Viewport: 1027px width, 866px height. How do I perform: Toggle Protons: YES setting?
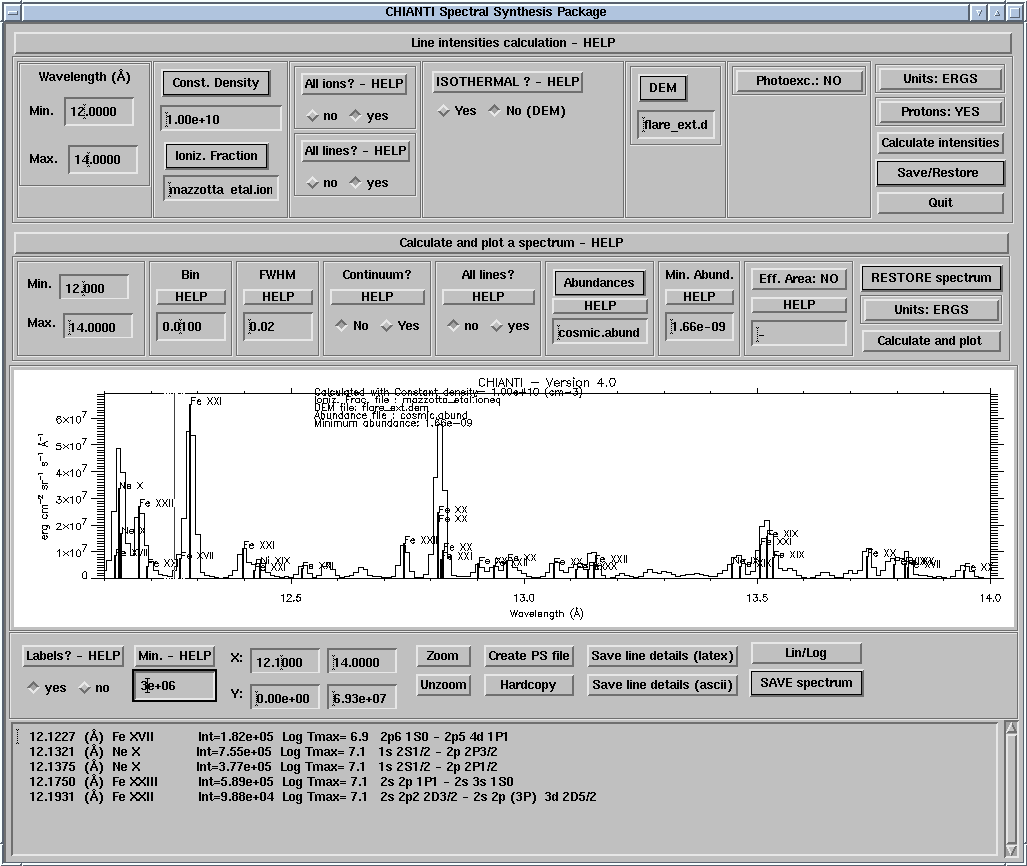pos(939,112)
